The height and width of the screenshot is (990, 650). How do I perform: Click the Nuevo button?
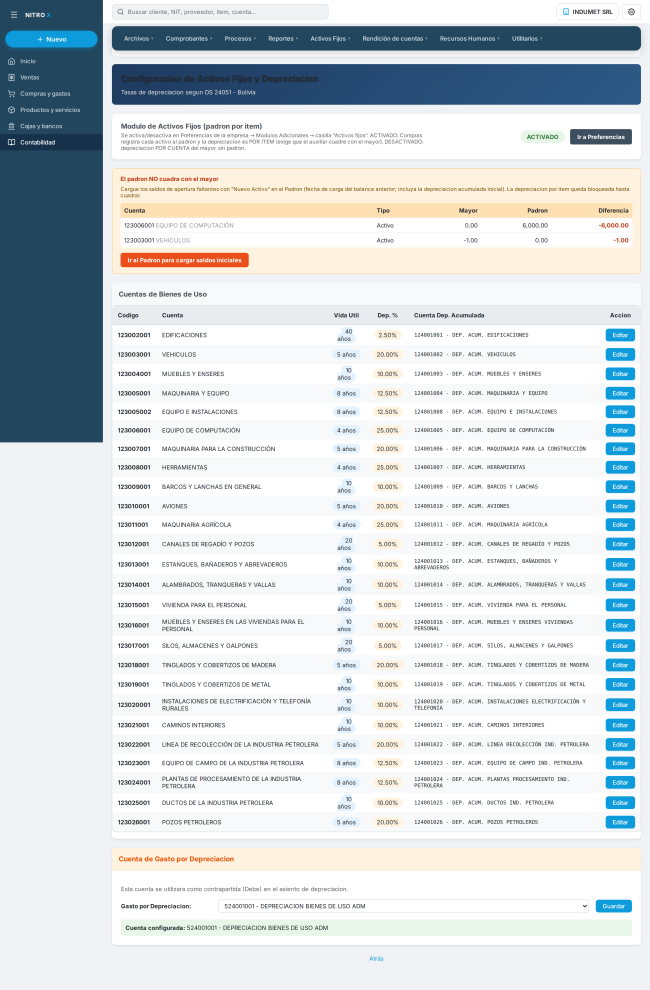[51, 39]
